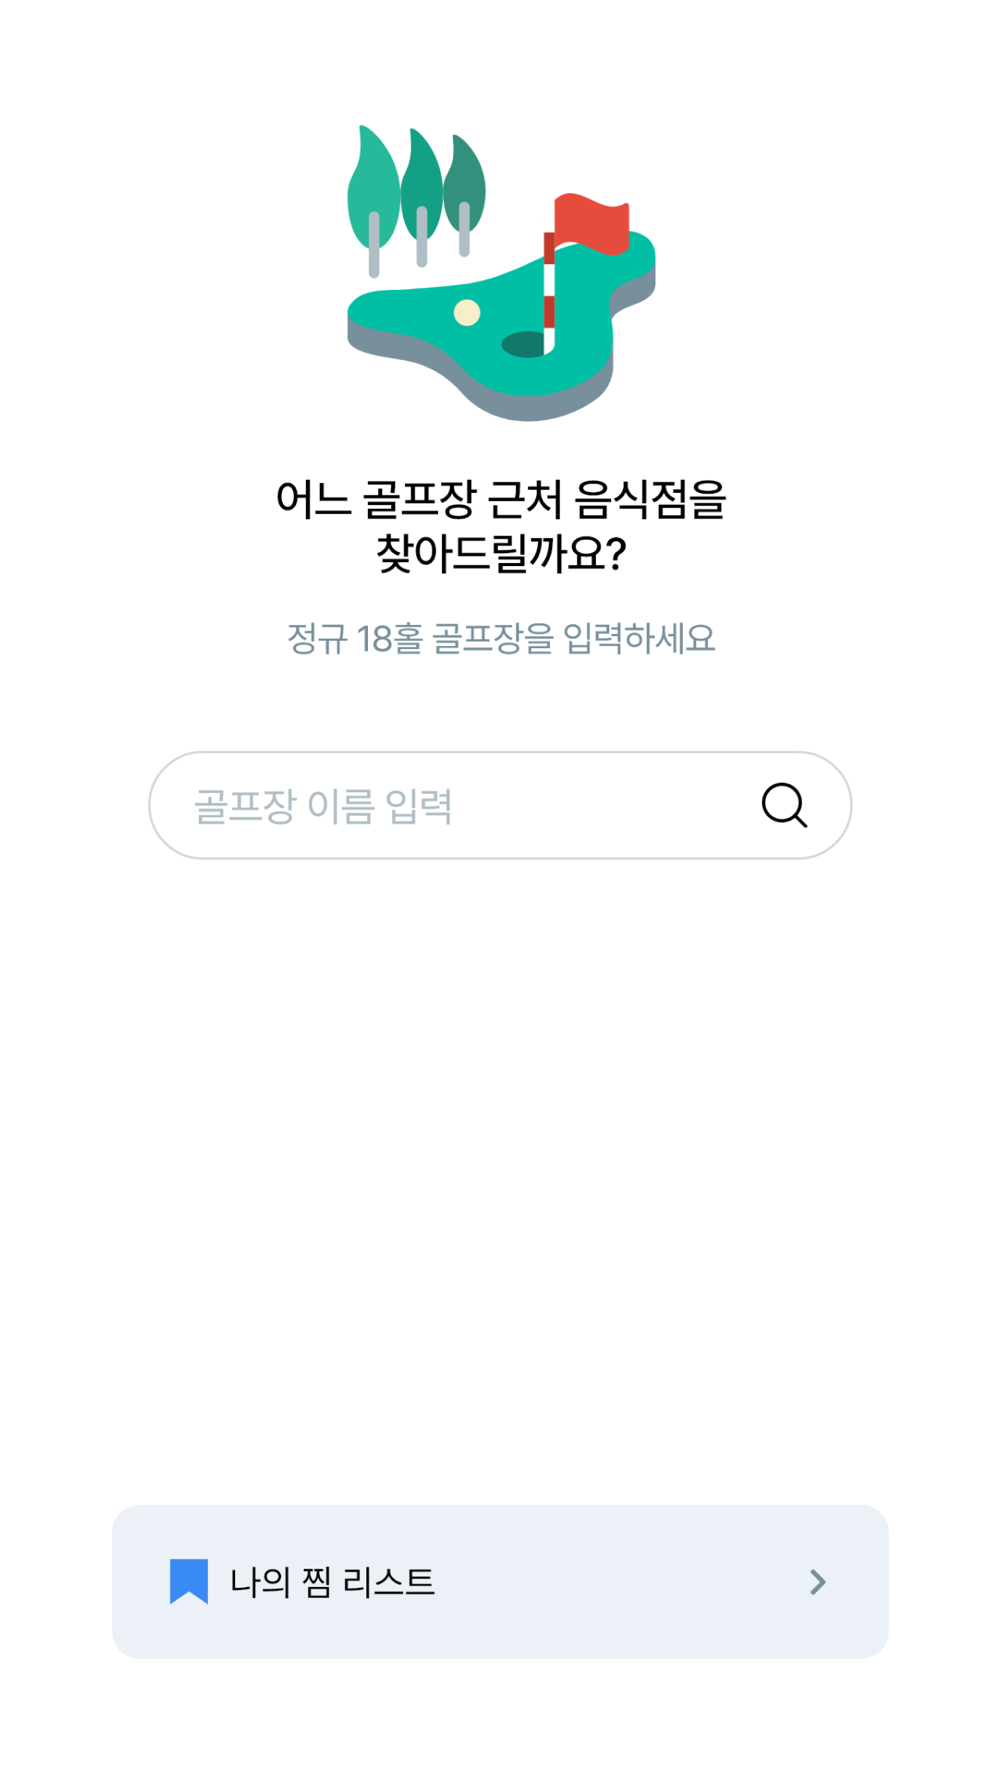Open the 나의 찜 리스트 card
This screenshot has width=1000, height=1778.
pyautogui.click(x=500, y=1581)
